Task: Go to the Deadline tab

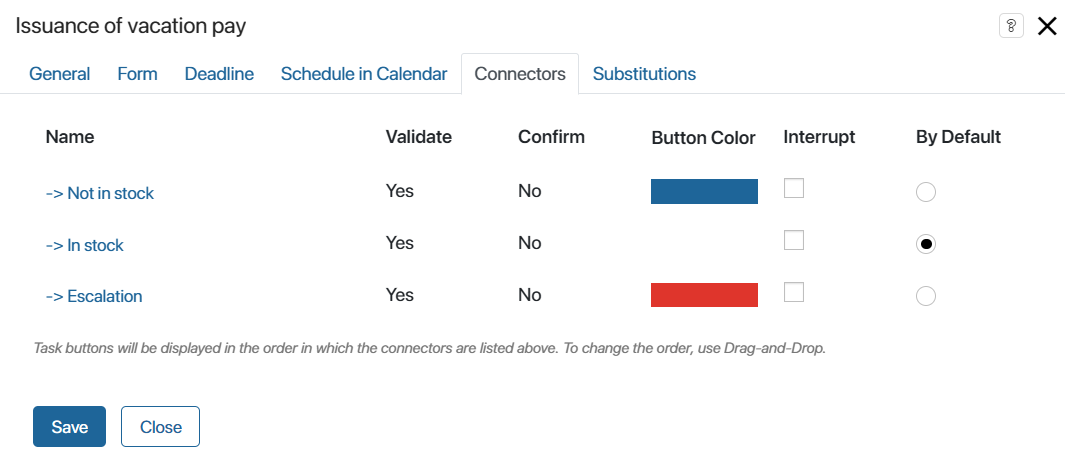Action: point(219,74)
